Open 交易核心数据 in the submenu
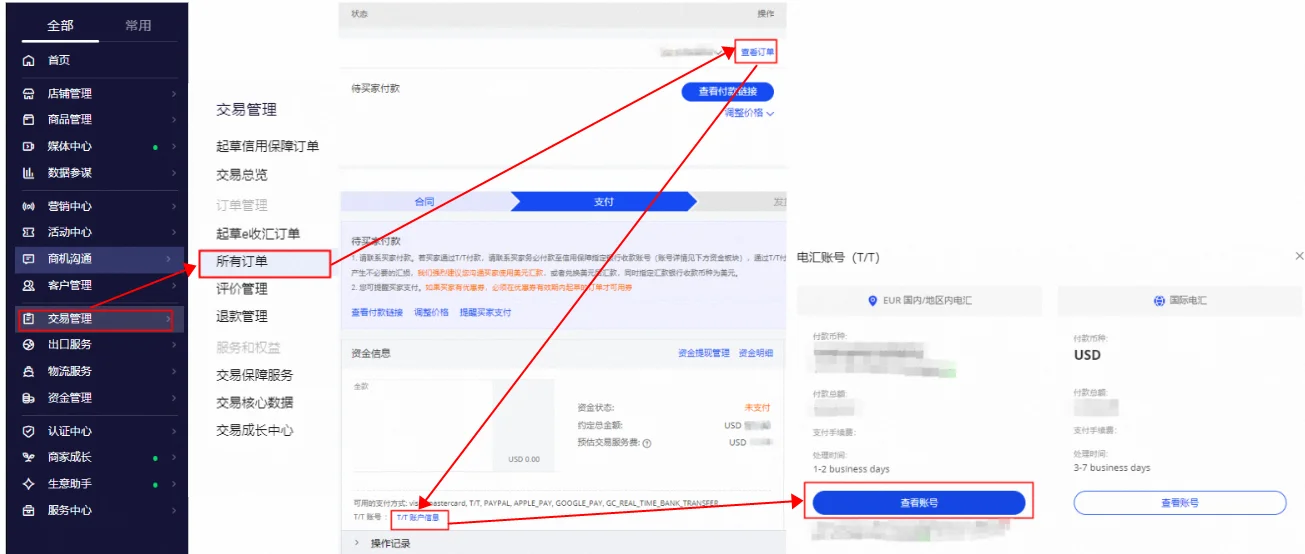 point(255,402)
